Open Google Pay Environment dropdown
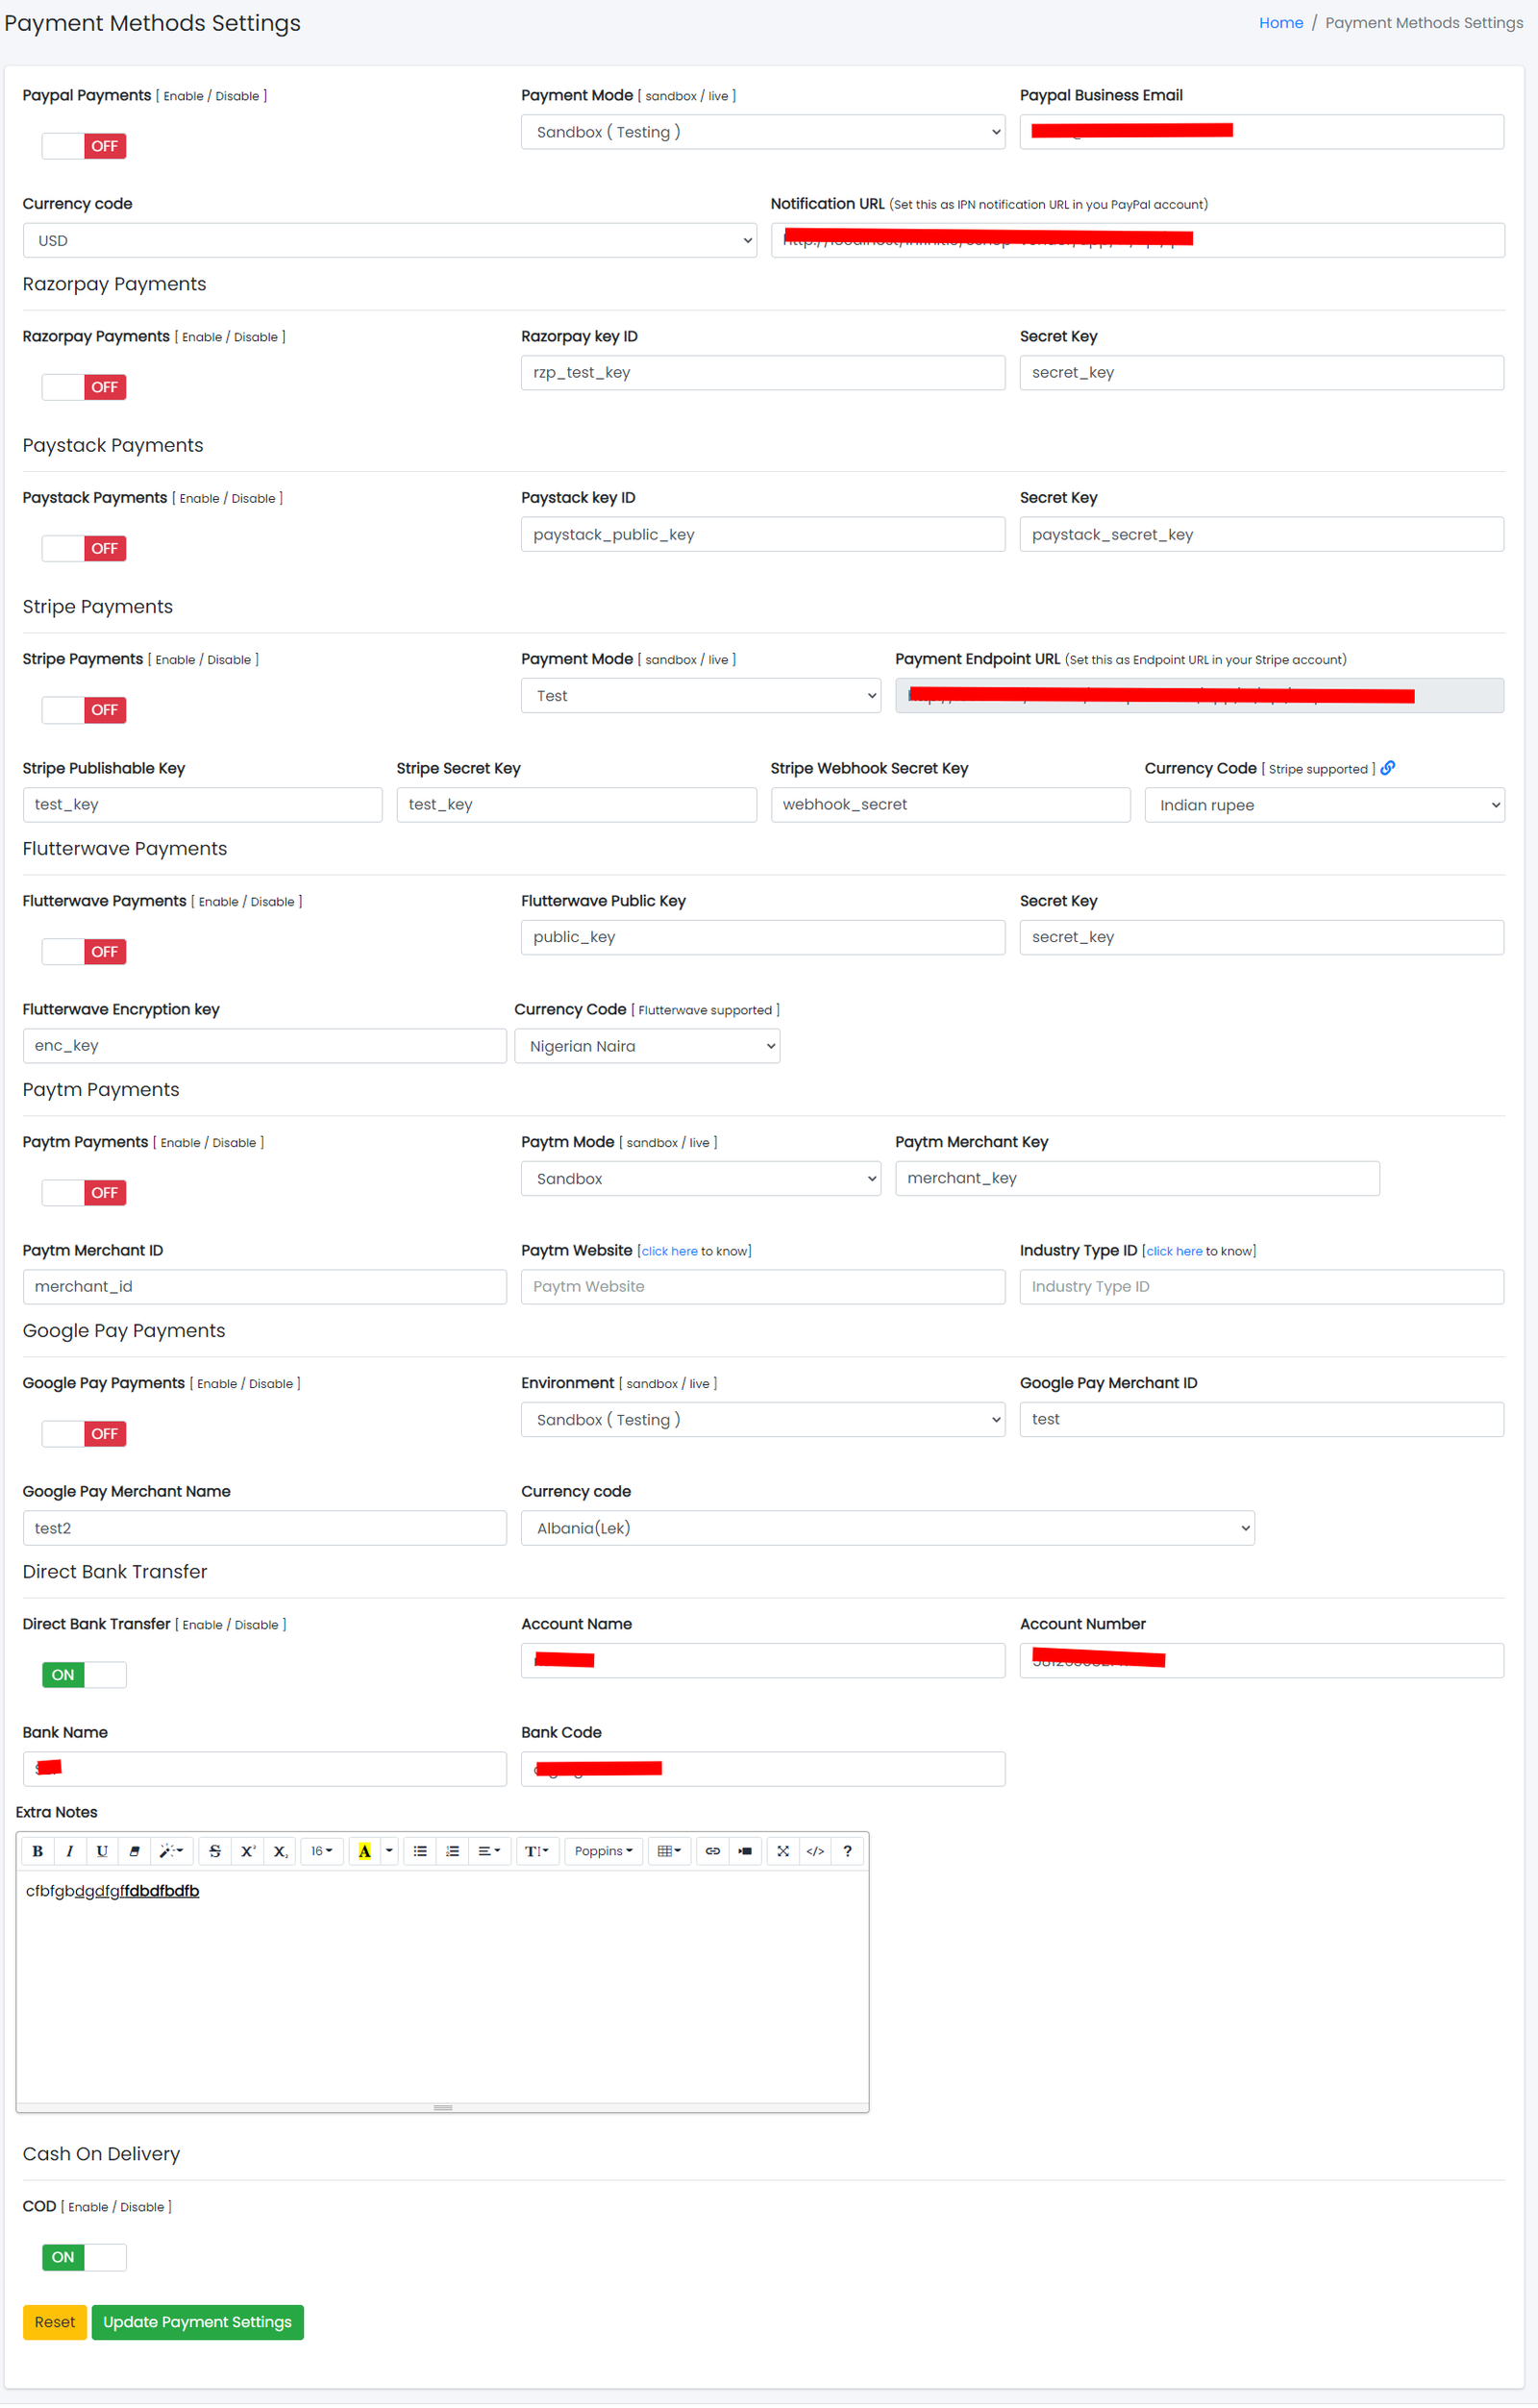The image size is (1538, 2408). coord(763,1420)
